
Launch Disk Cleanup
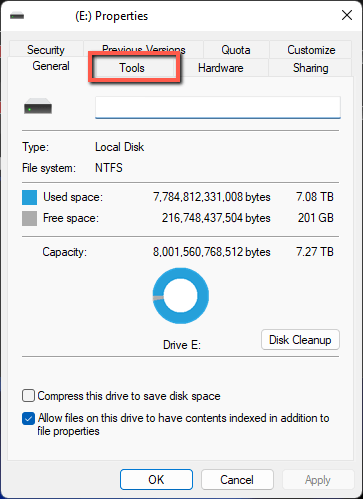click(x=300, y=340)
